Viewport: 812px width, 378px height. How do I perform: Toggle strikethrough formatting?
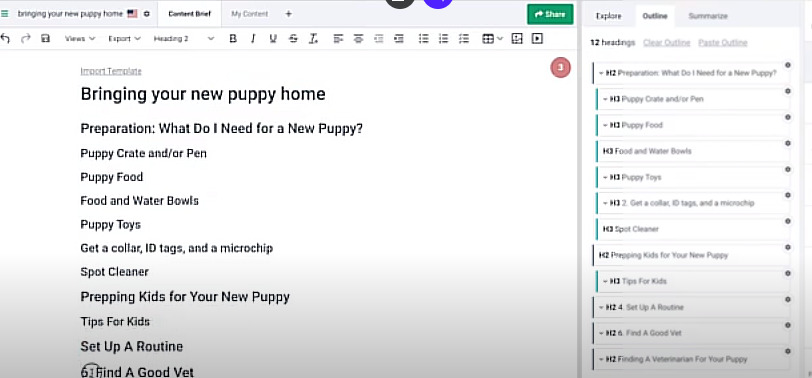click(x=293, y=38)
